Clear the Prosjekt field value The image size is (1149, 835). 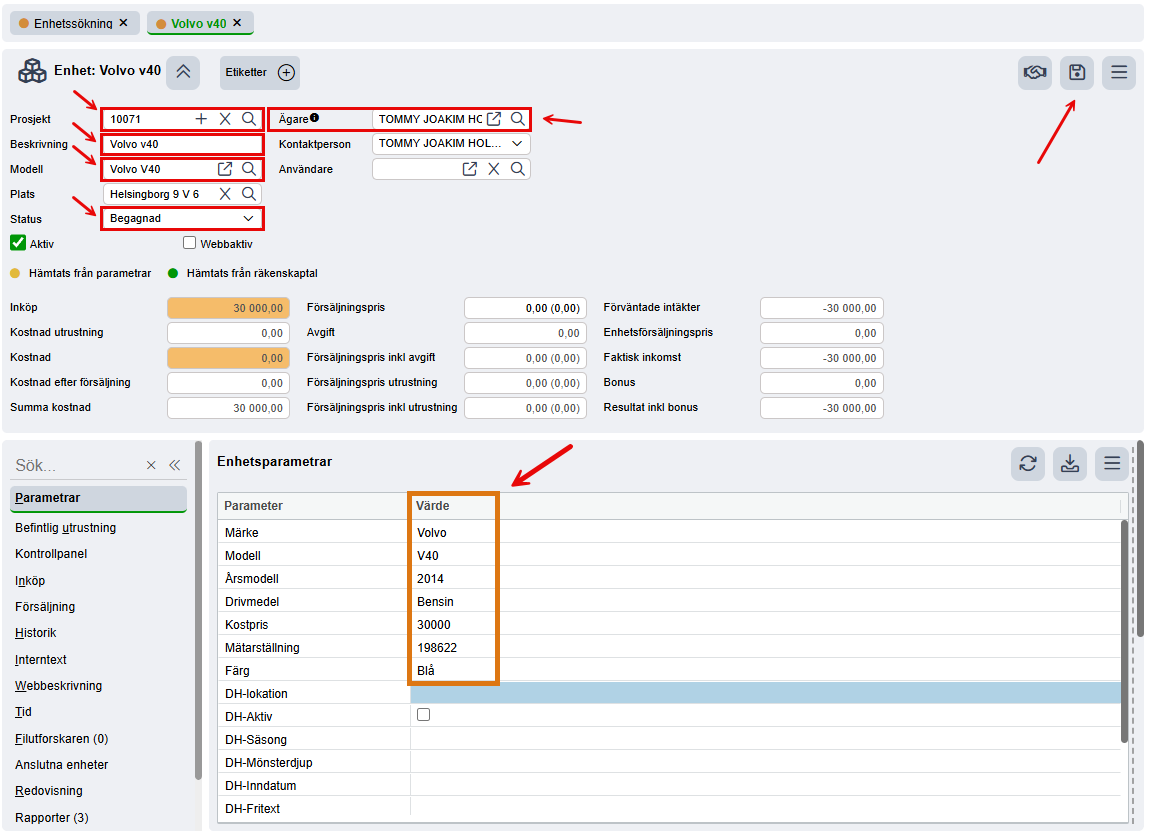click(x=225, y=119)
